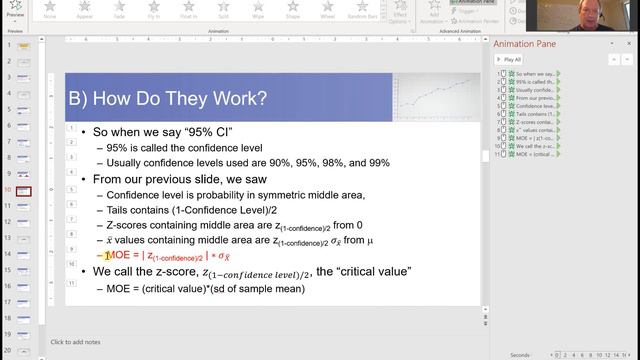Click the star icon of animation 8

tap(511, 130)
